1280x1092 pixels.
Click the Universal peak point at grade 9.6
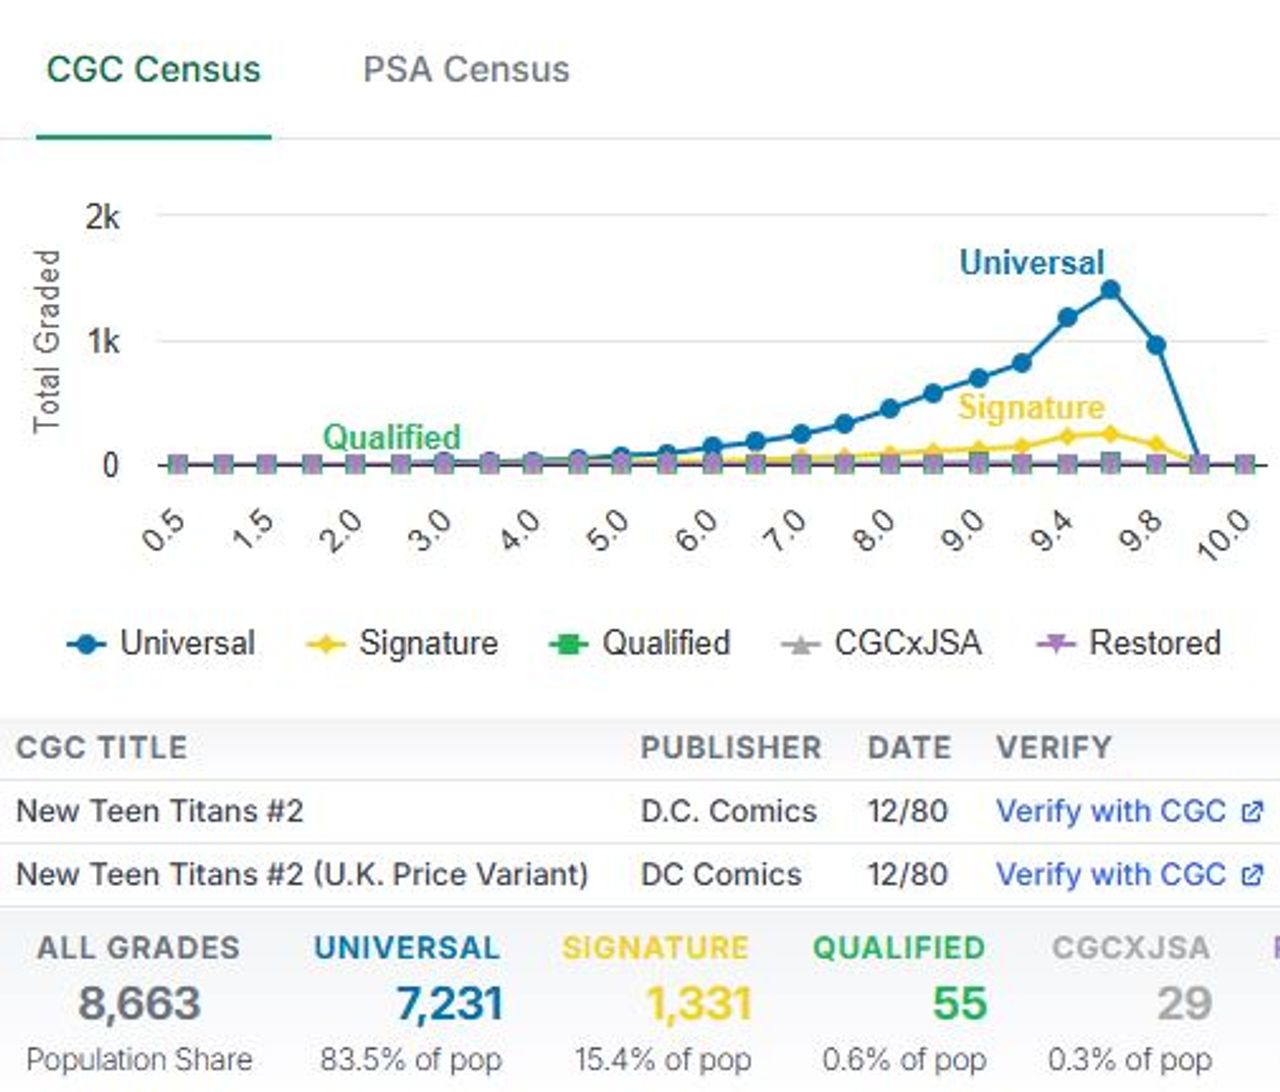click(1110, 290)
